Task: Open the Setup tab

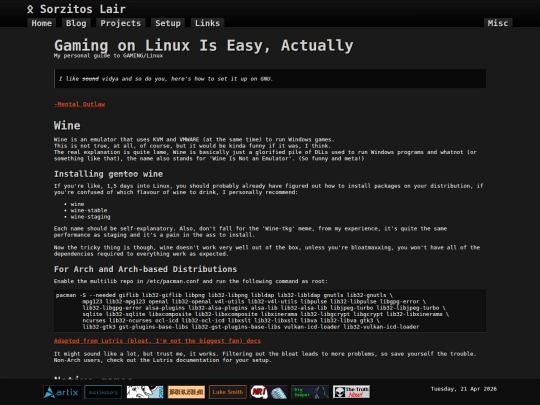Action: tap(168, 23)
